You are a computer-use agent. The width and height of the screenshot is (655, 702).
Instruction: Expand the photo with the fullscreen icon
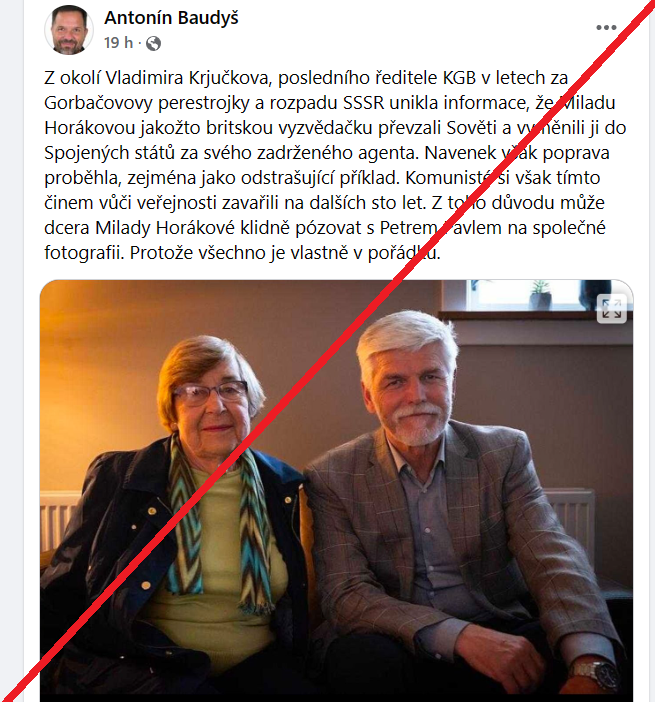(x=612, y=309)
